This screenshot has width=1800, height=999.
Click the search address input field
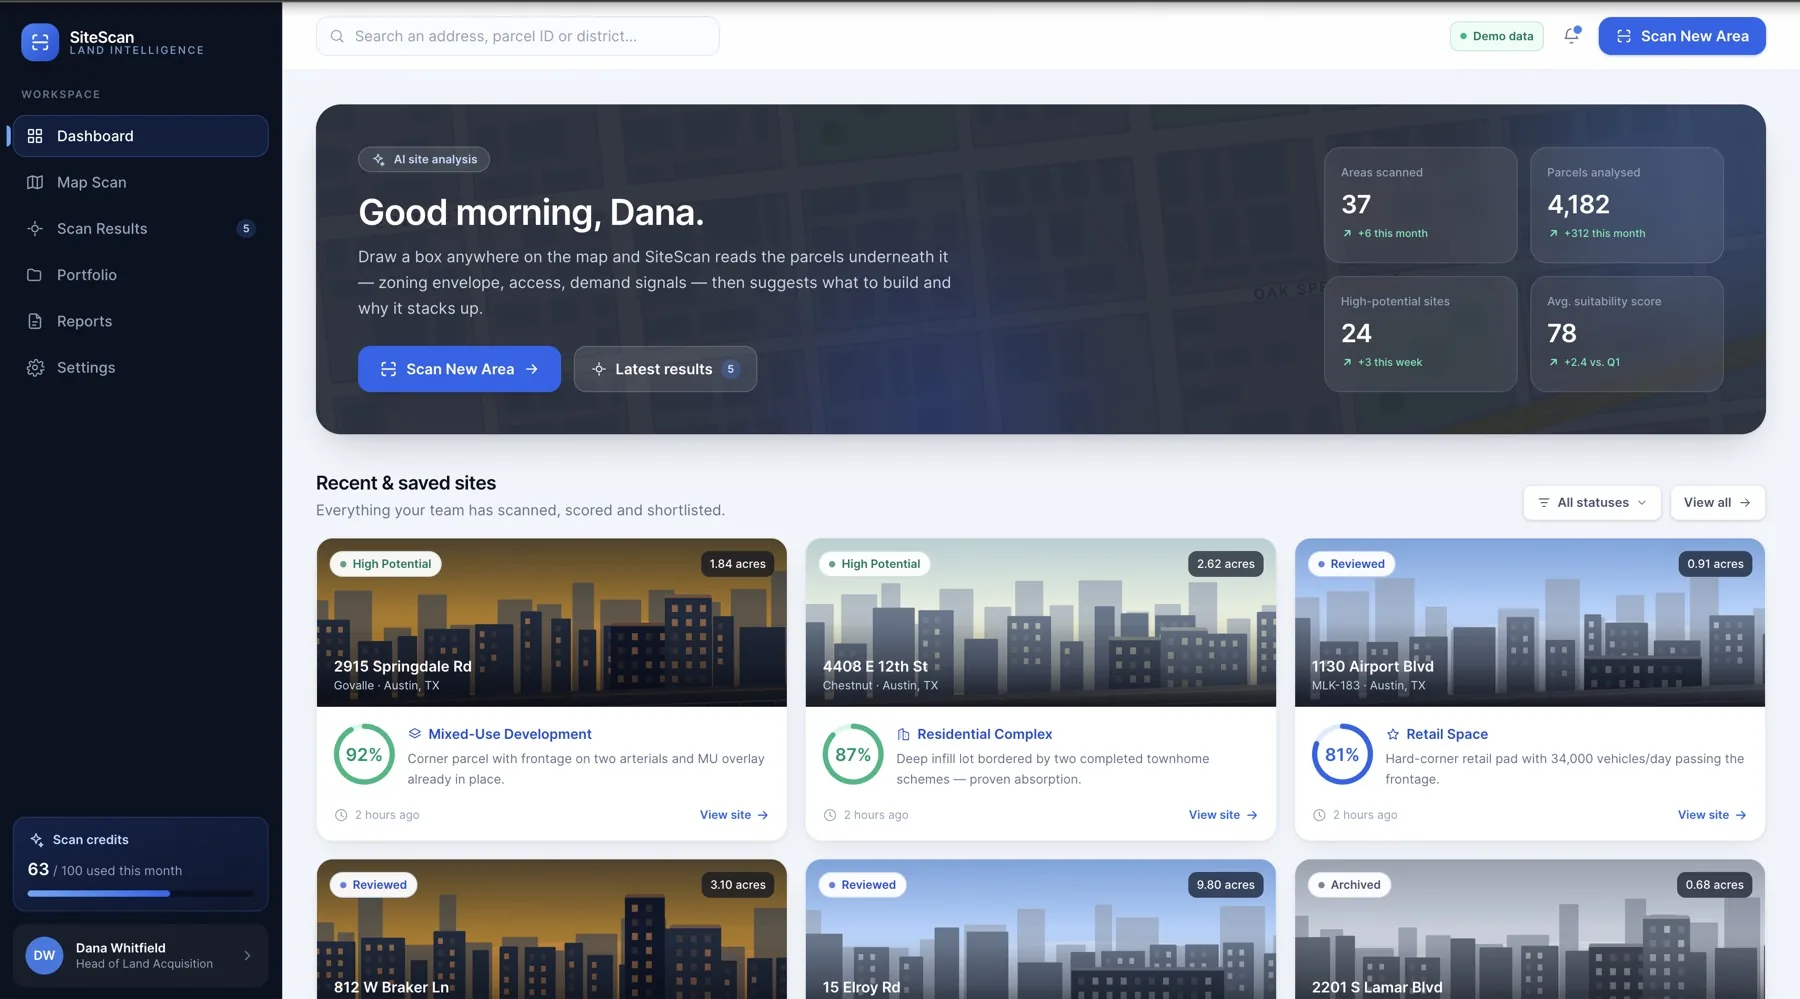point(517,36)
